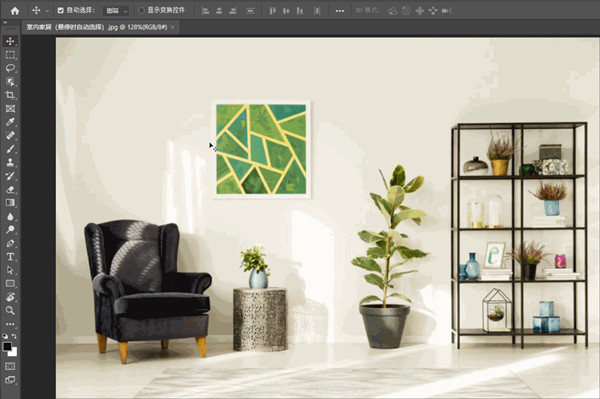Select the Pen tool

tap(10, 243)
